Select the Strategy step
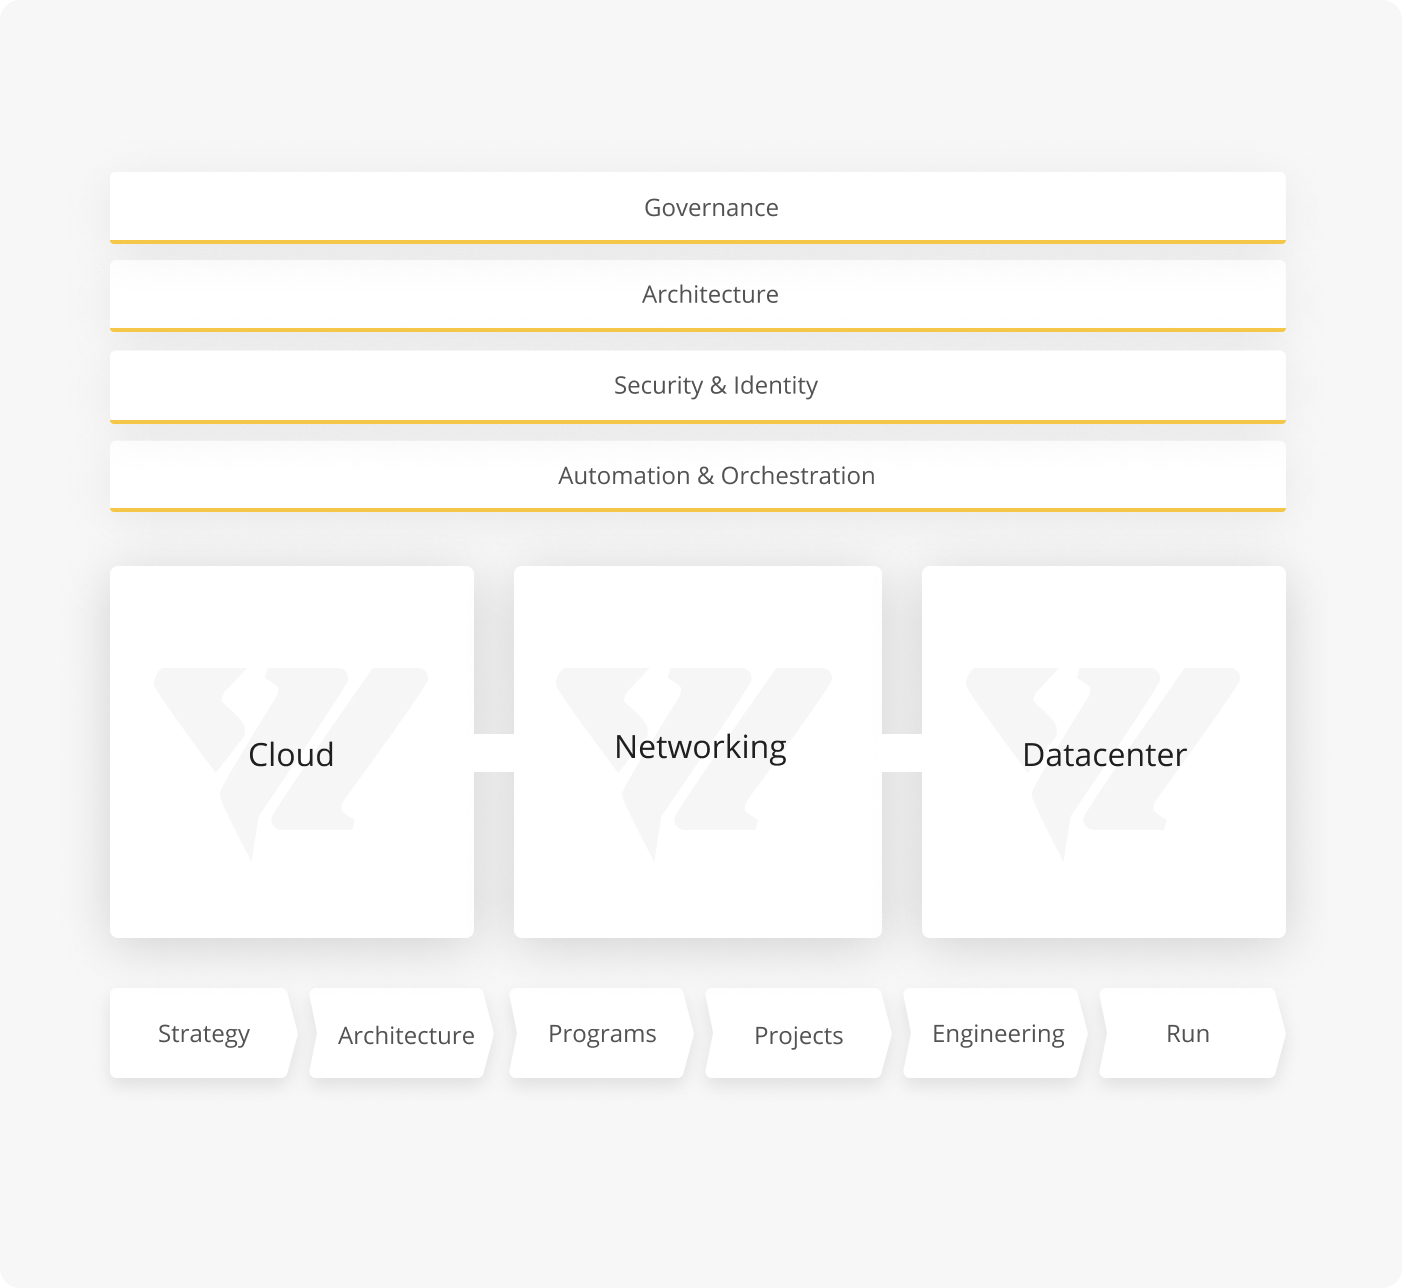1402x1288 pixels. (x=204, y=1033)
